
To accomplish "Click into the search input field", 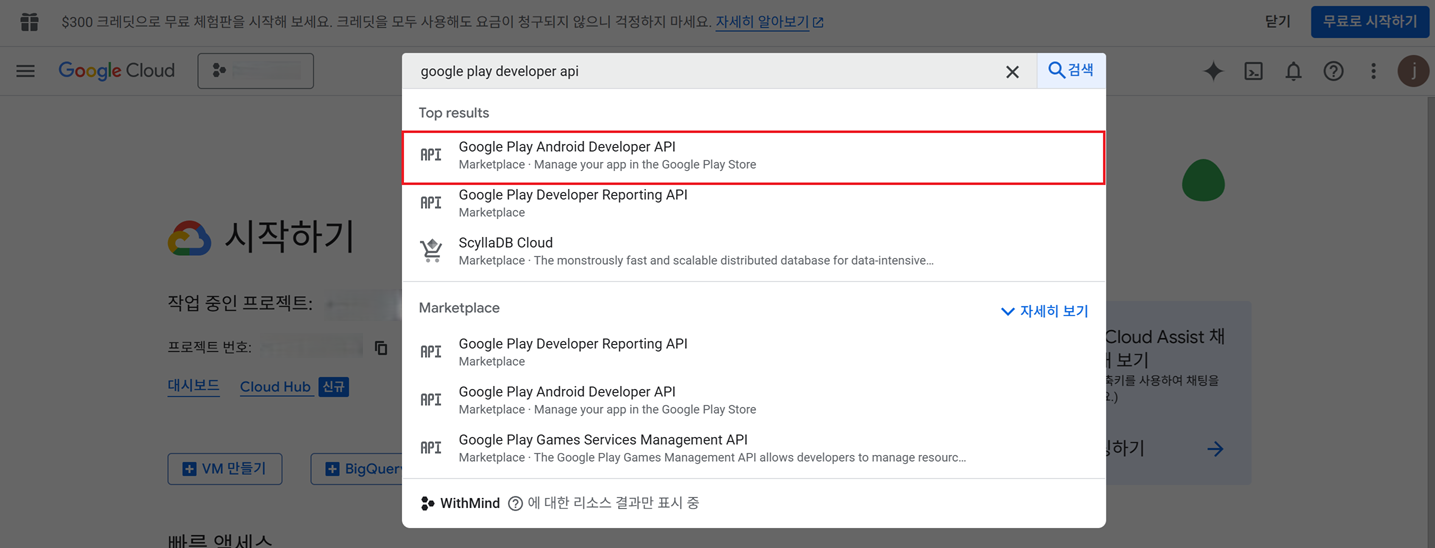I will click(700, 72).
